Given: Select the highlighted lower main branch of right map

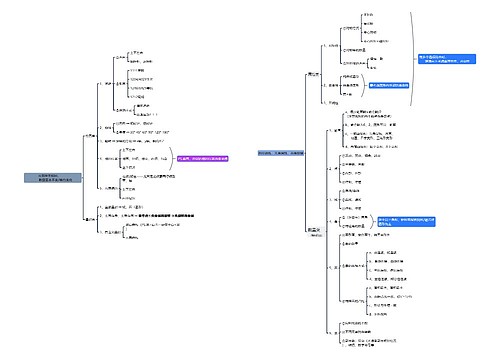Looking at the screenshot, I should pyautogui.click(x=314, y=230).
